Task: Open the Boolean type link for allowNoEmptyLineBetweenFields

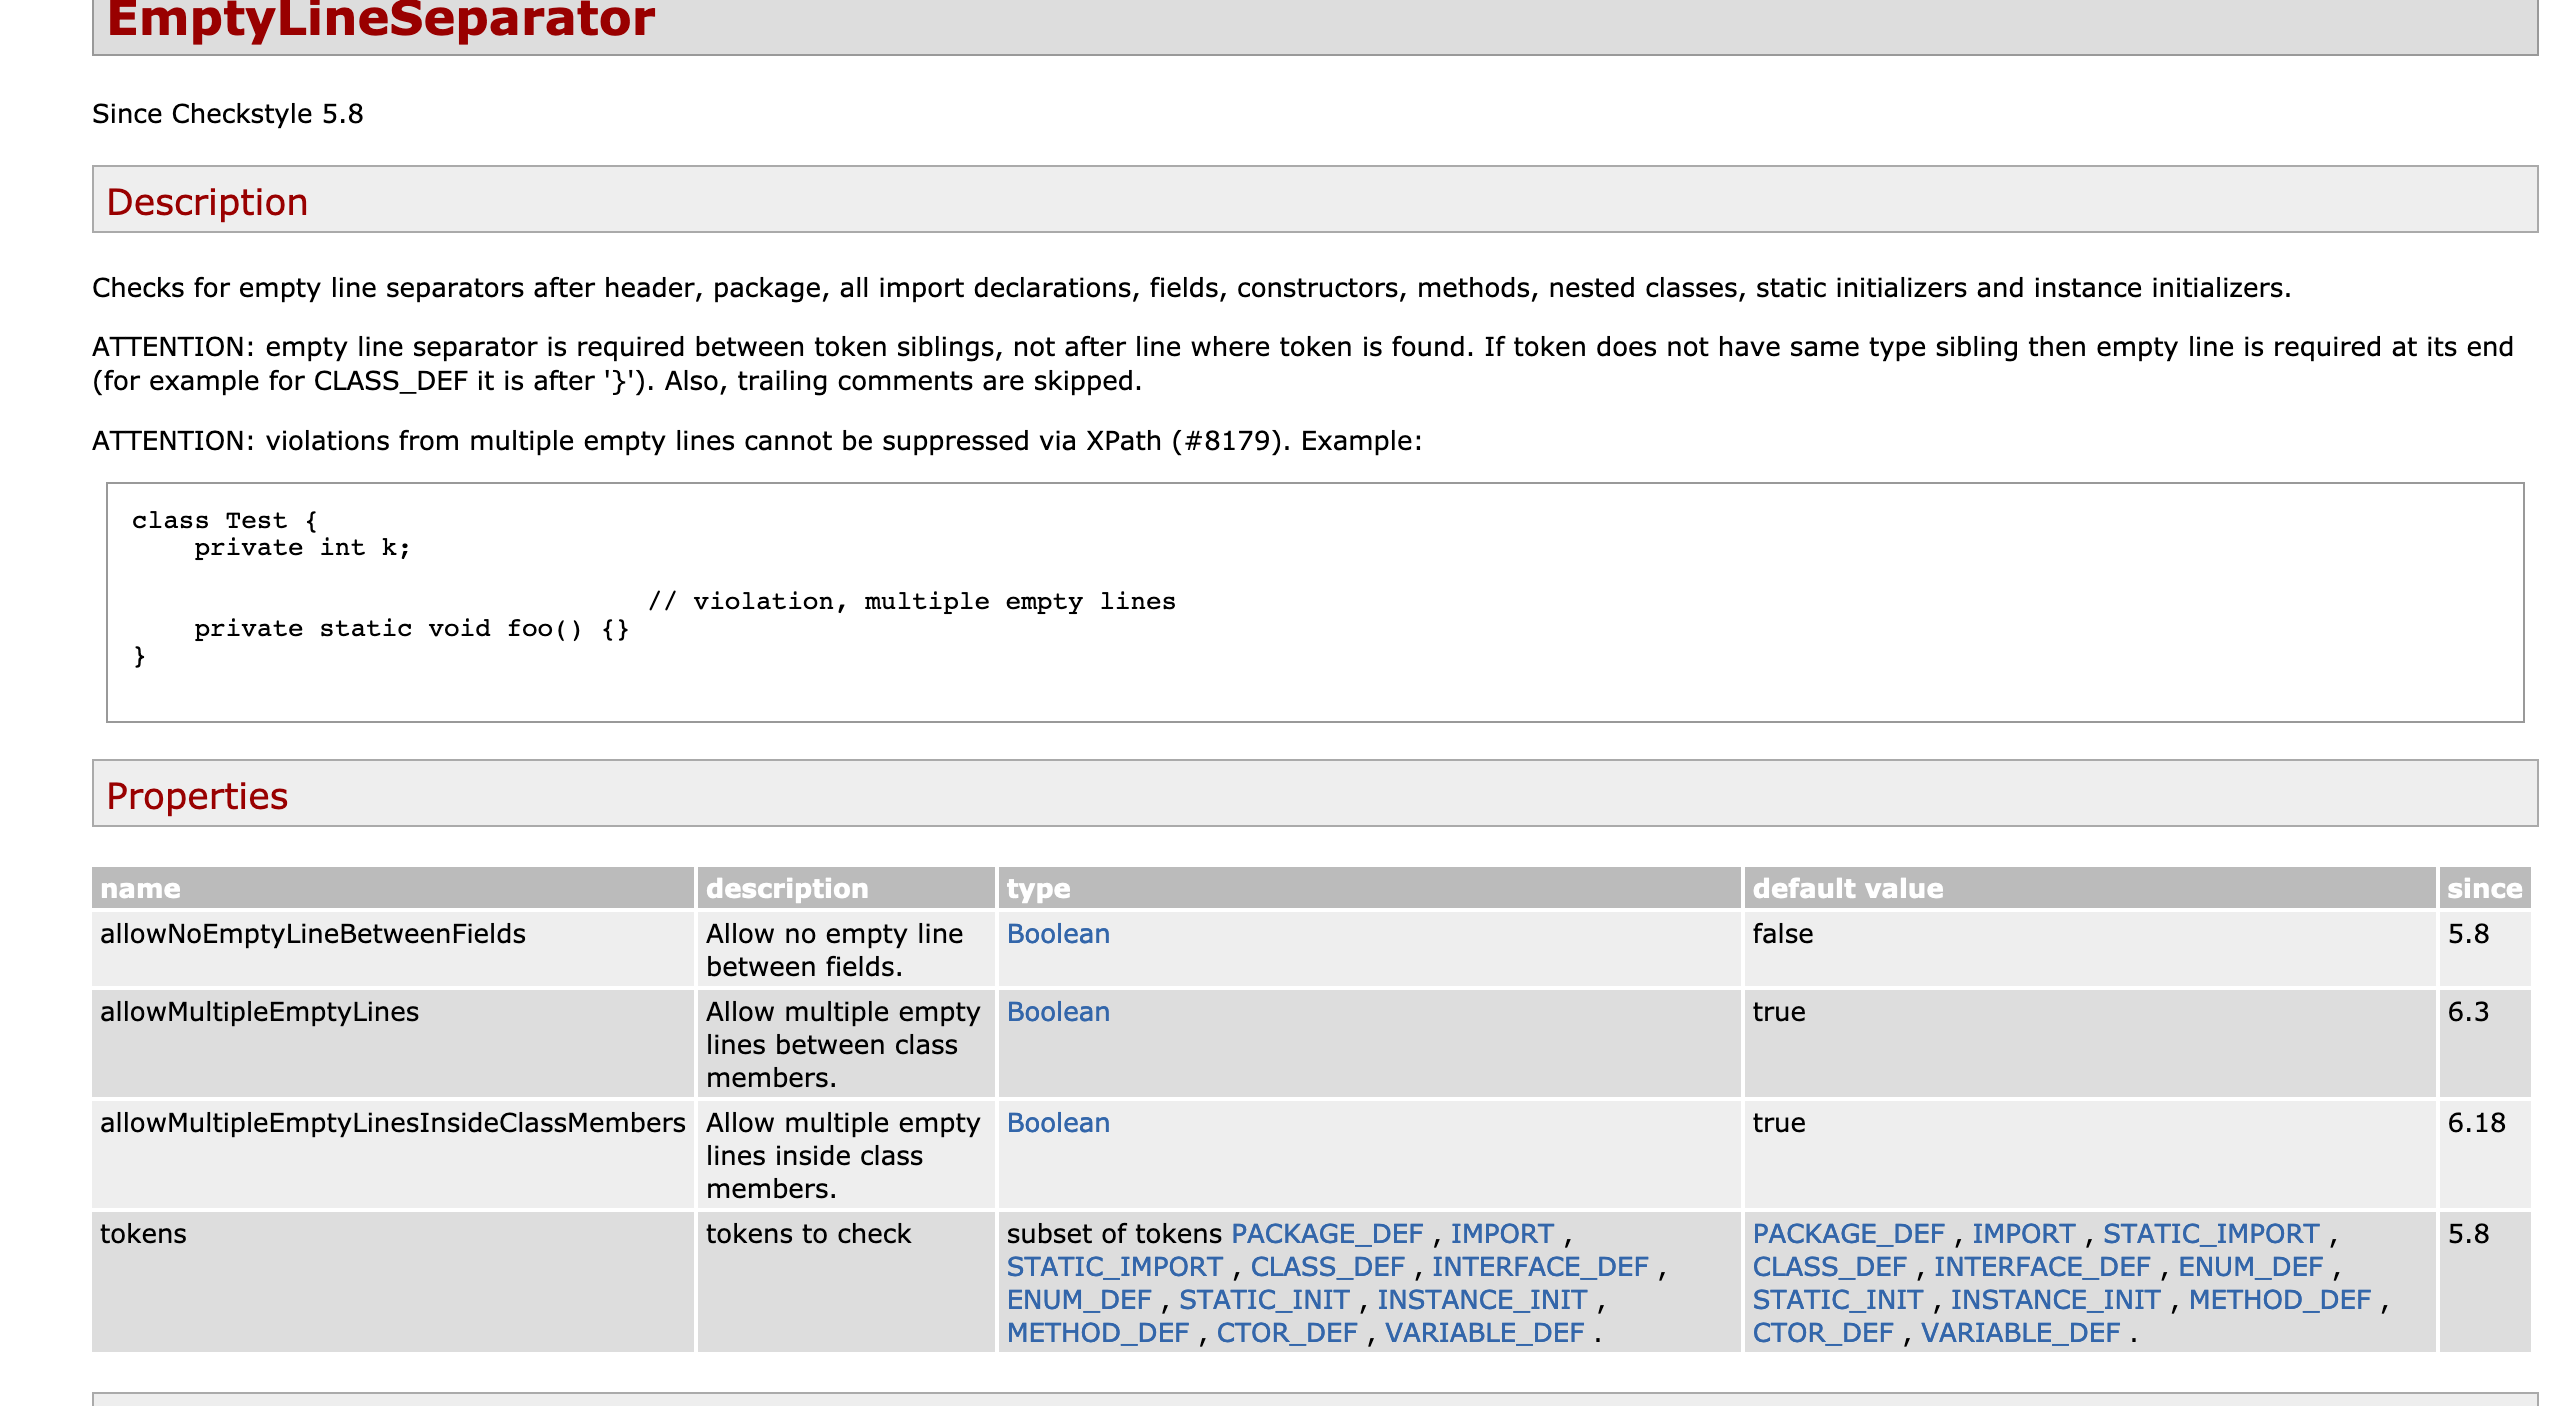Action: pyautogui.click(x=1057, y=934)
